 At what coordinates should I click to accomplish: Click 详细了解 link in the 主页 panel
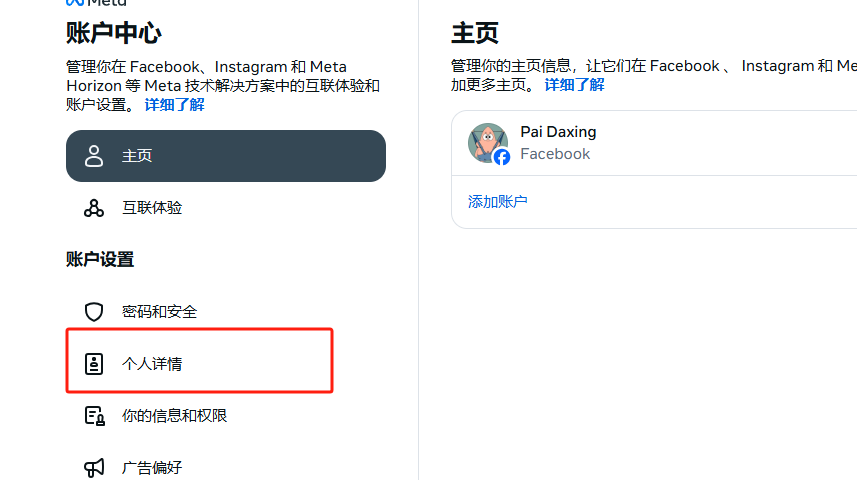574,84
